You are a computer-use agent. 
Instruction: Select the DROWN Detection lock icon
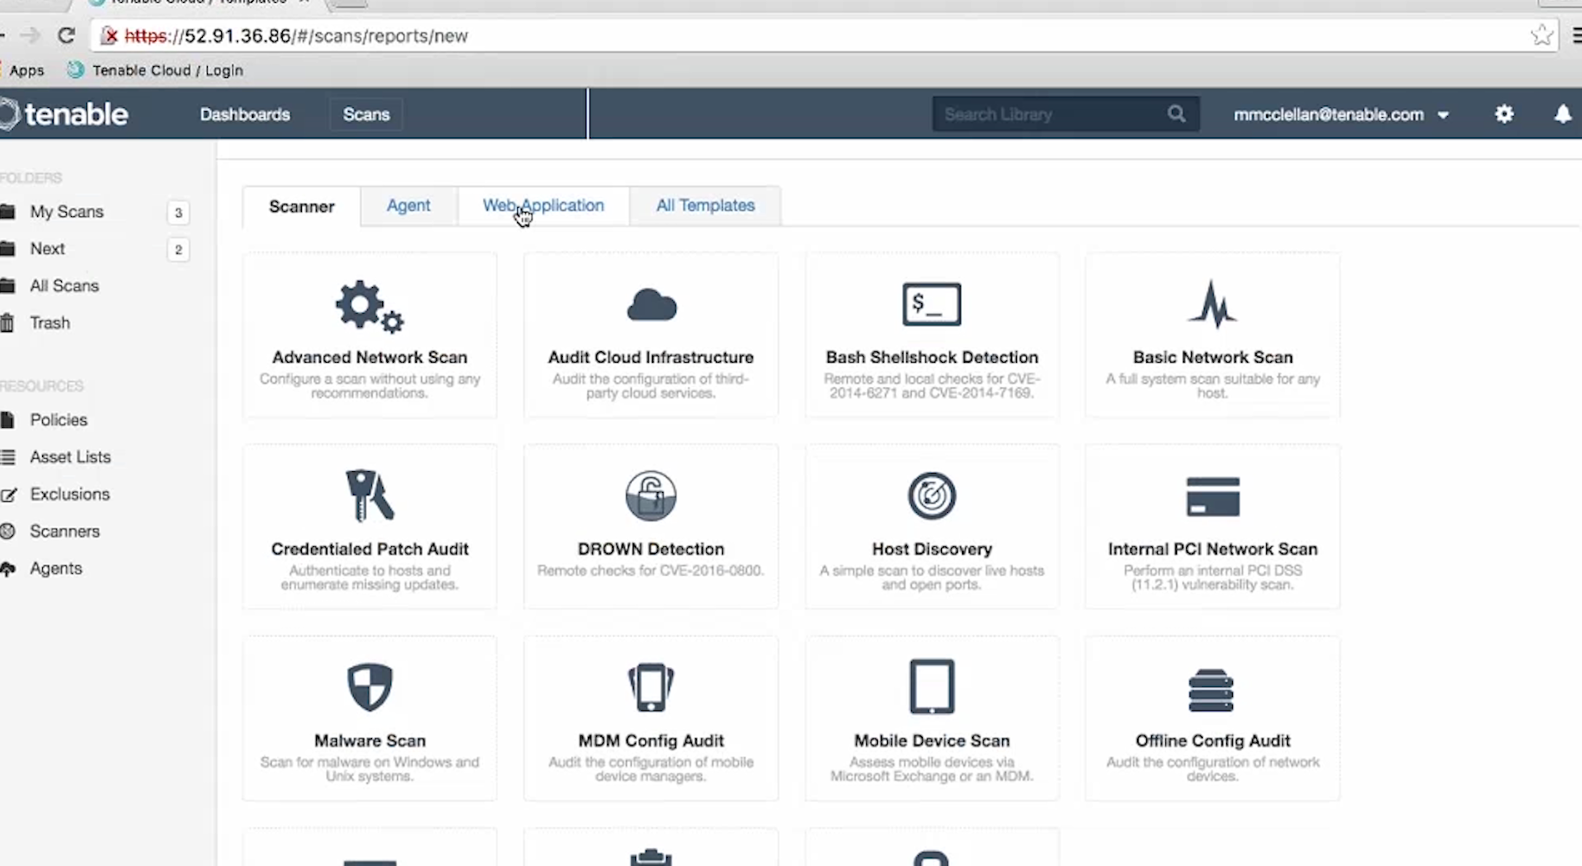pyautogui.click(x=651, y=496)
